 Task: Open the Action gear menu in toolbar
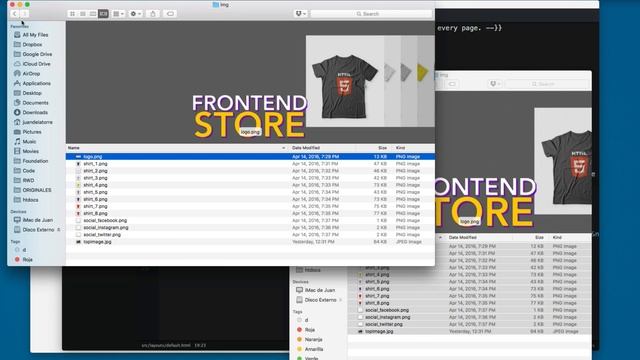(136, 14)
